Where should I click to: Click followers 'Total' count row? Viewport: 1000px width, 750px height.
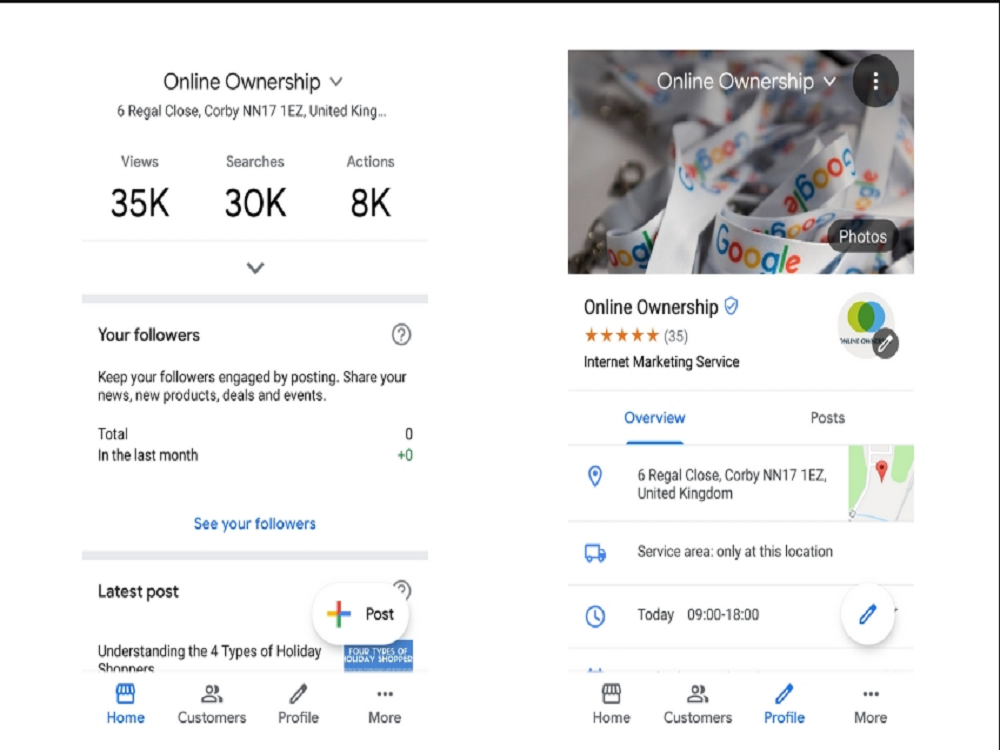pos(255,434)
